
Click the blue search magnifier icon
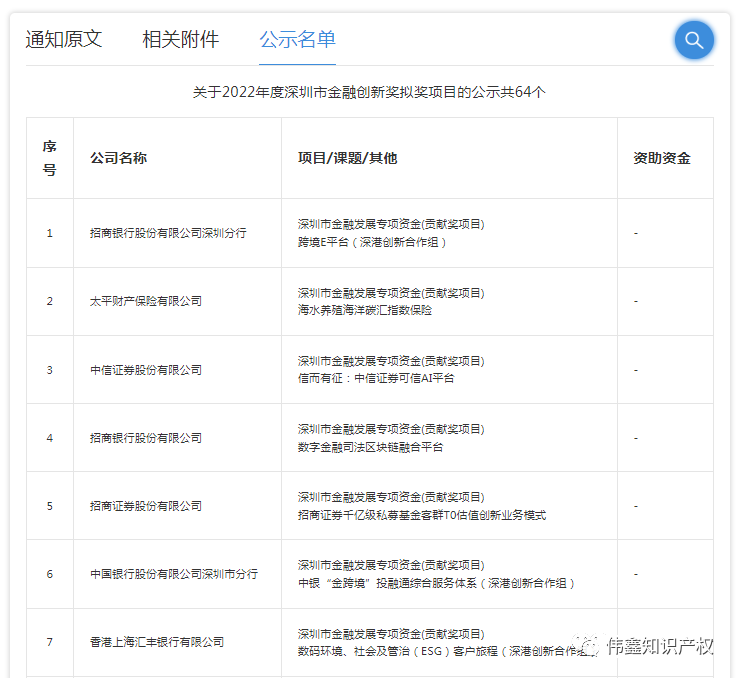pos(694,40)
